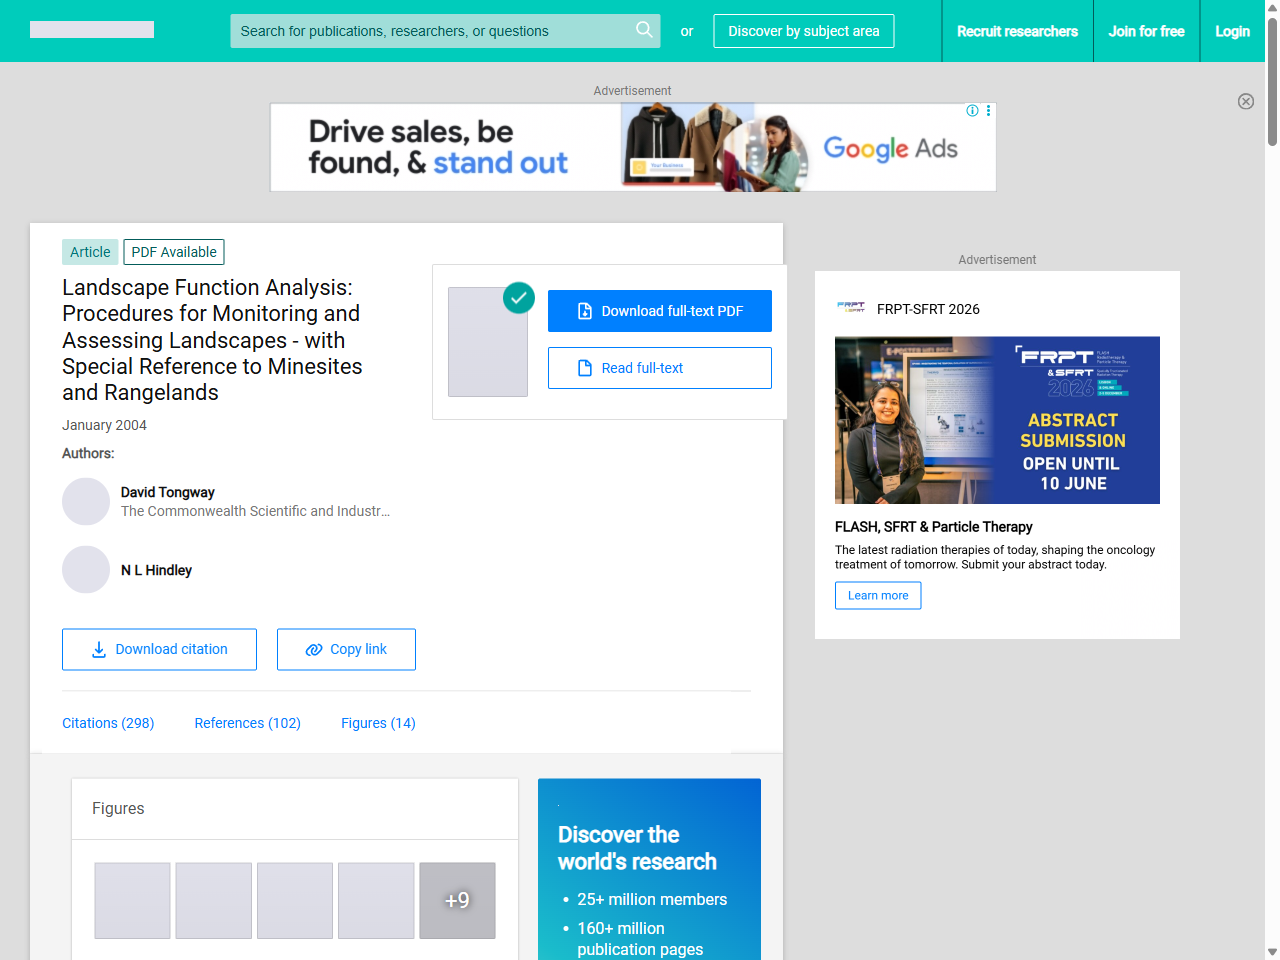This screenshot has width=1280, height=960.
Task: Click the Discover the world's research banner
Action: coord(649,869)
